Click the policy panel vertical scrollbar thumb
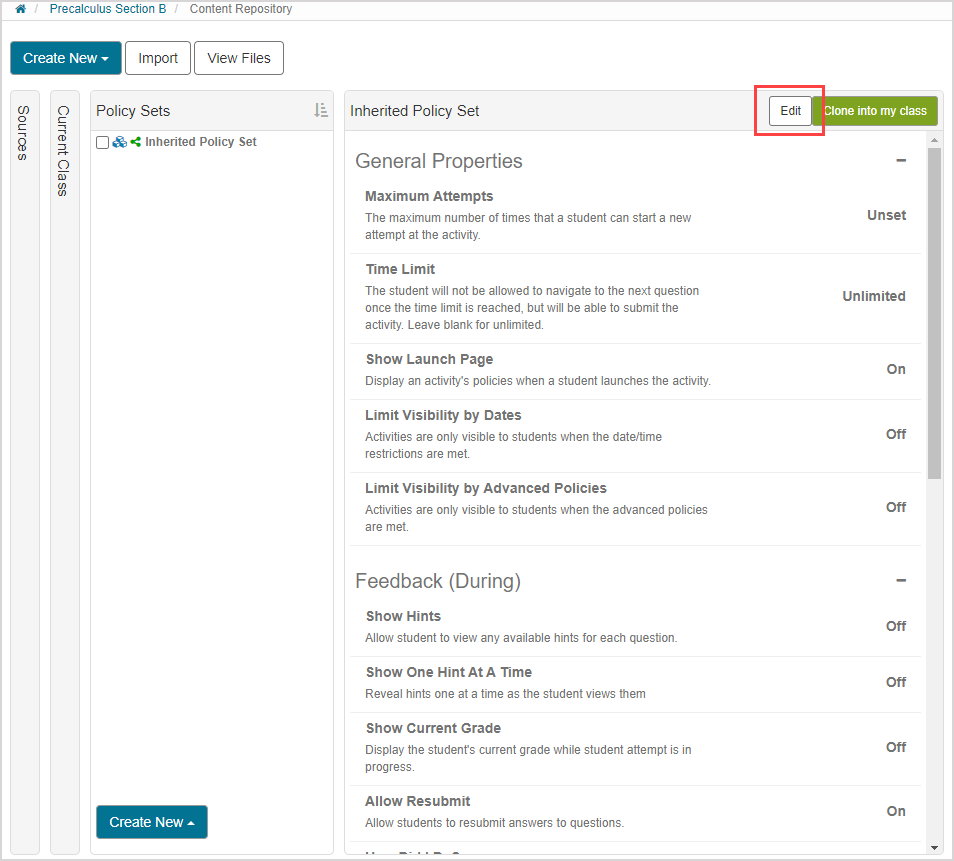Screen dimensions: 954x861 pyautogui.click(x=934, y=310)
